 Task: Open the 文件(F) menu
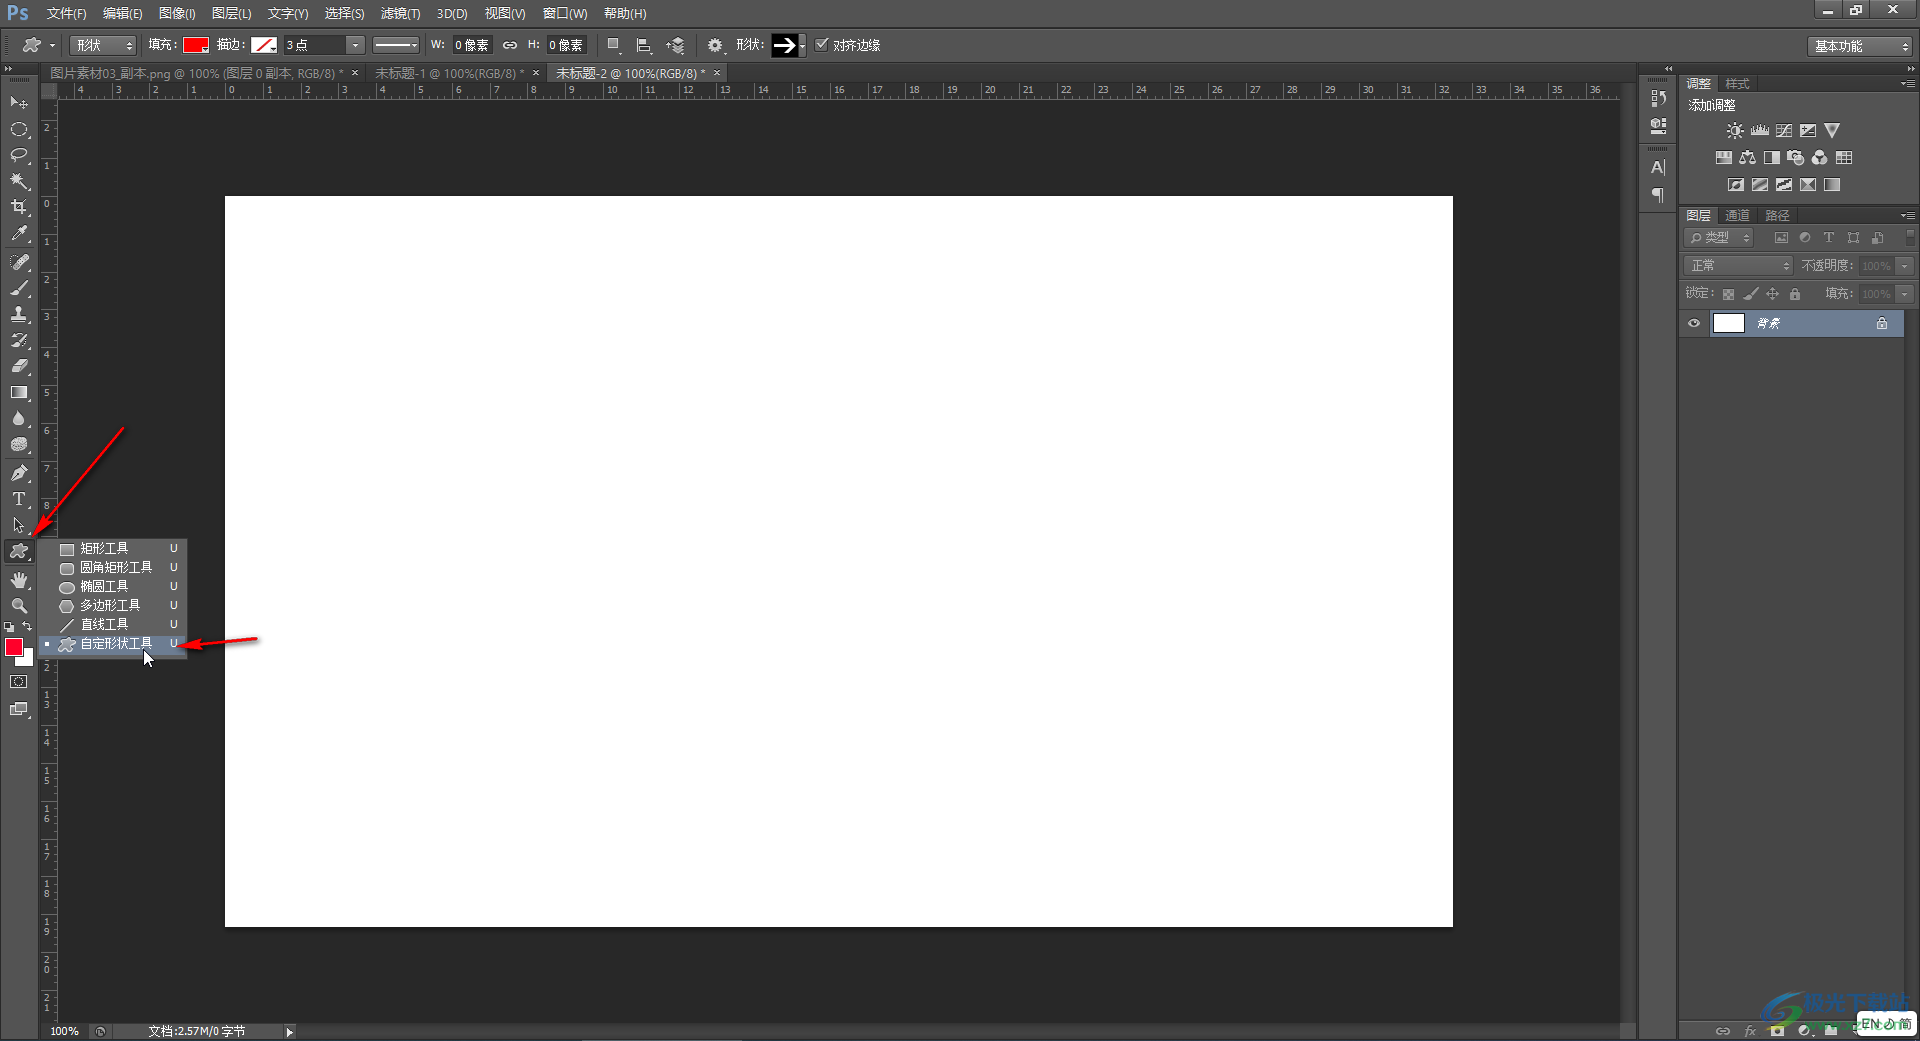click(x=66, y=14)
